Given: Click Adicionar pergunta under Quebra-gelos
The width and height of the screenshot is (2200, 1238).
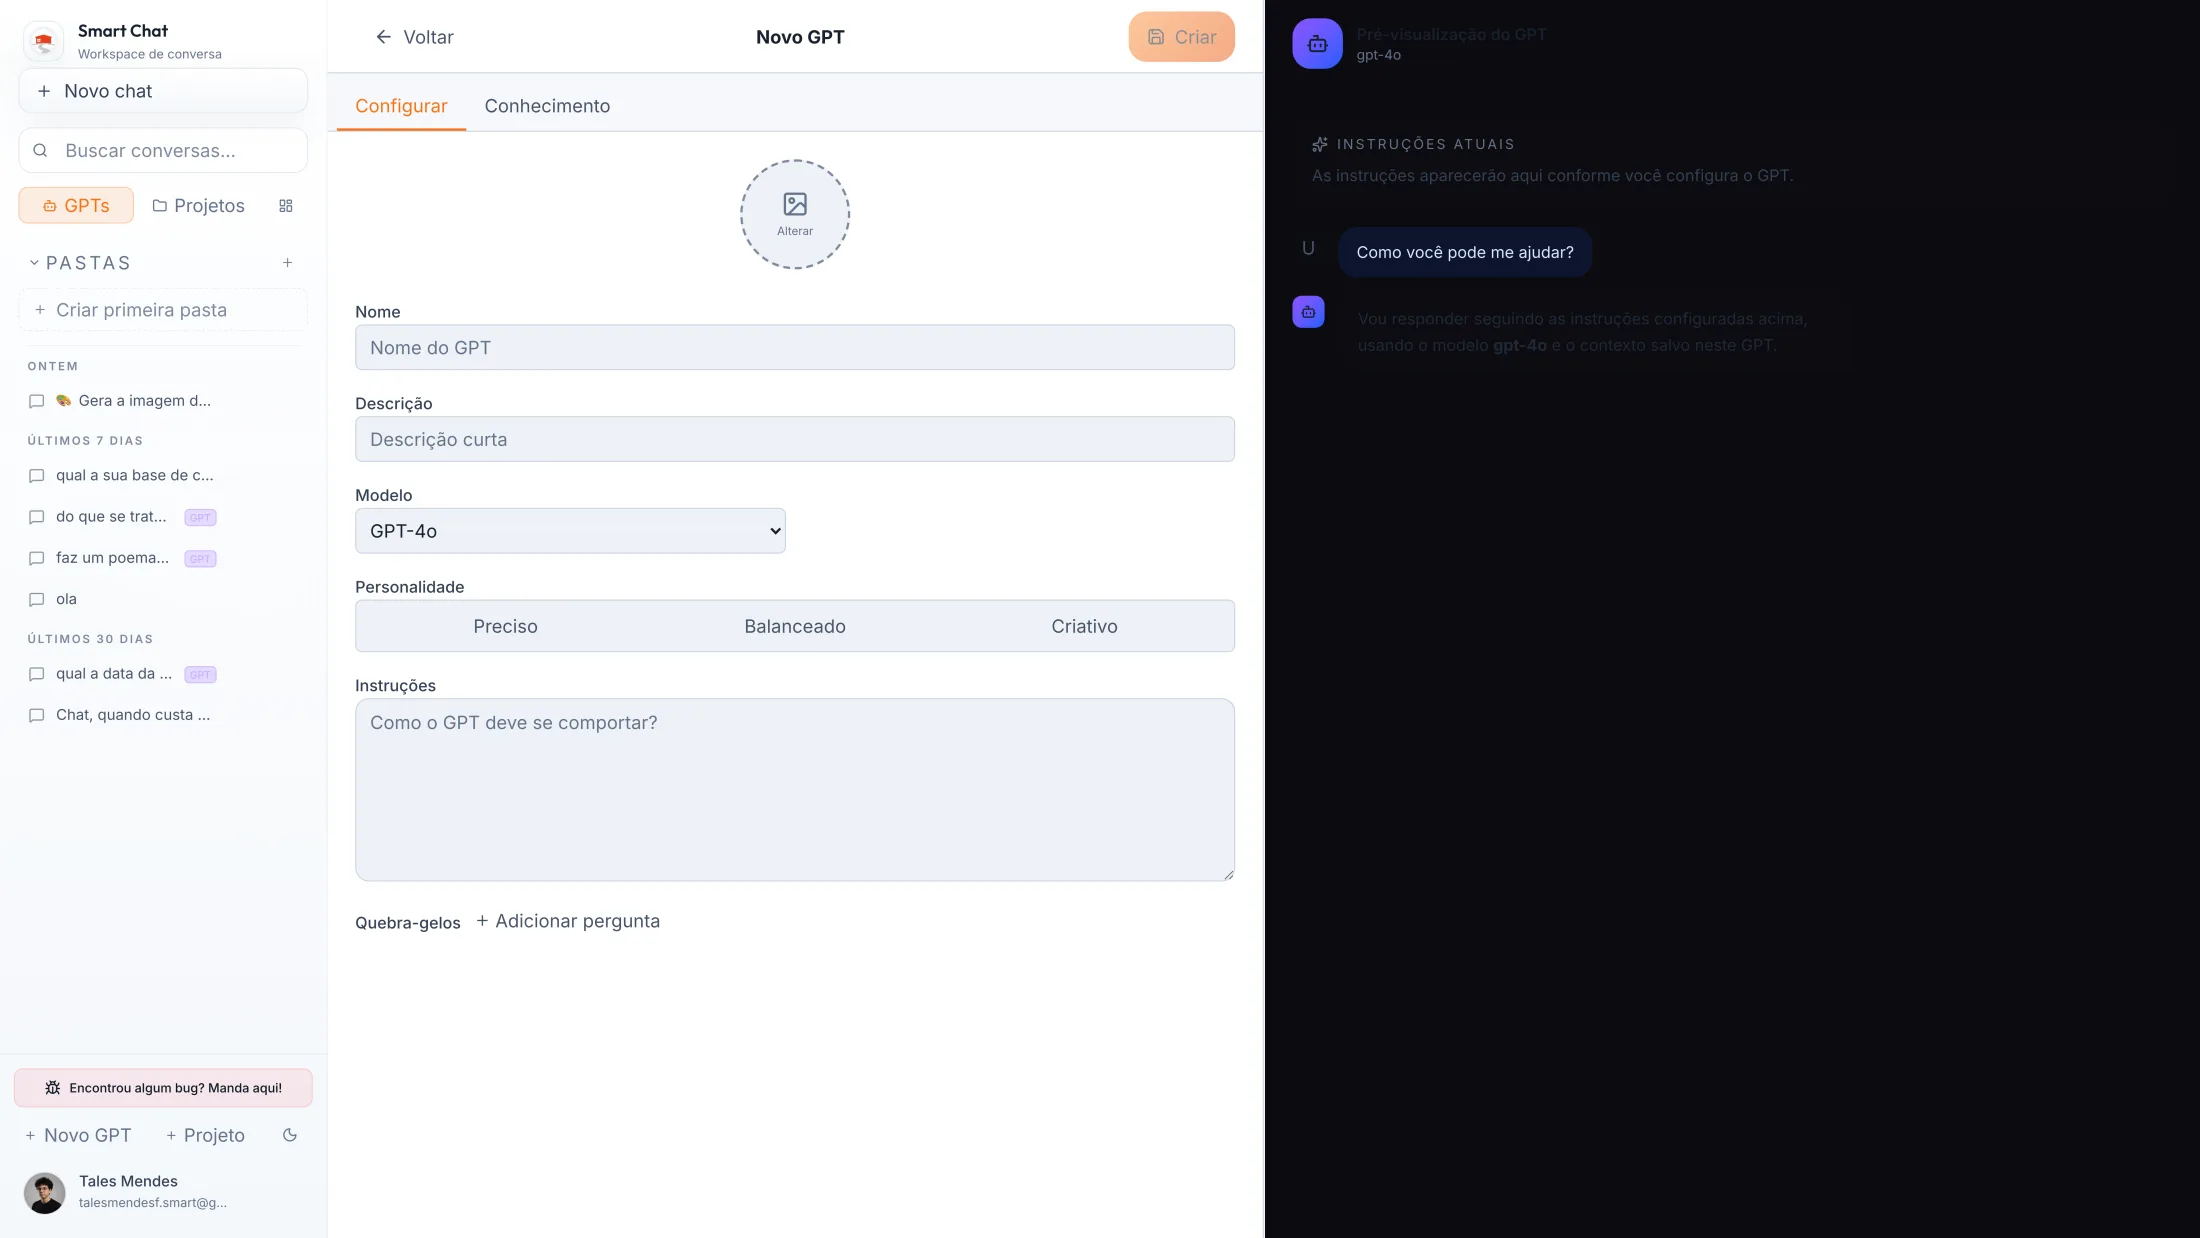Looking at the screenshot, I should (x=567, y=920).
